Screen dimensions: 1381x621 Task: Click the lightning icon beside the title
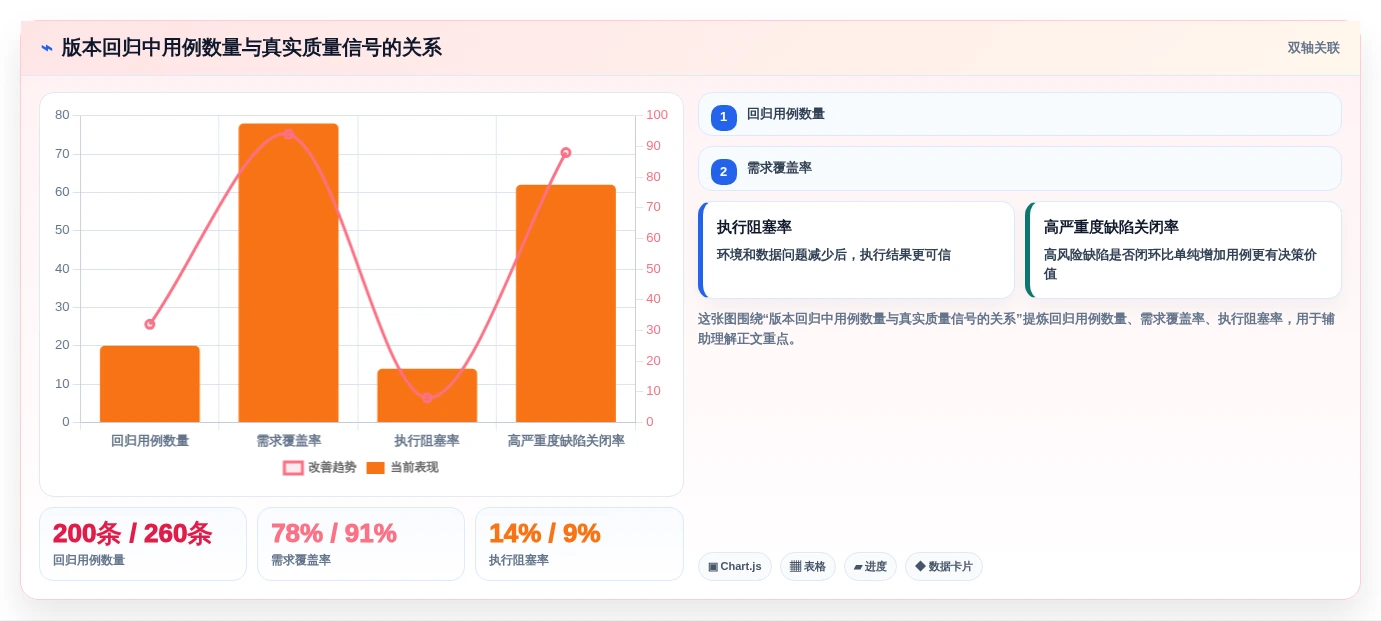pos(46,48)
